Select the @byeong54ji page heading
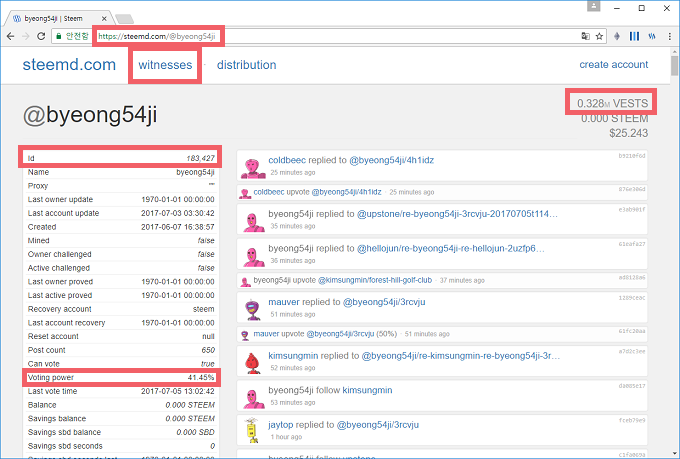Screen dimensions: 680x459 90,115
